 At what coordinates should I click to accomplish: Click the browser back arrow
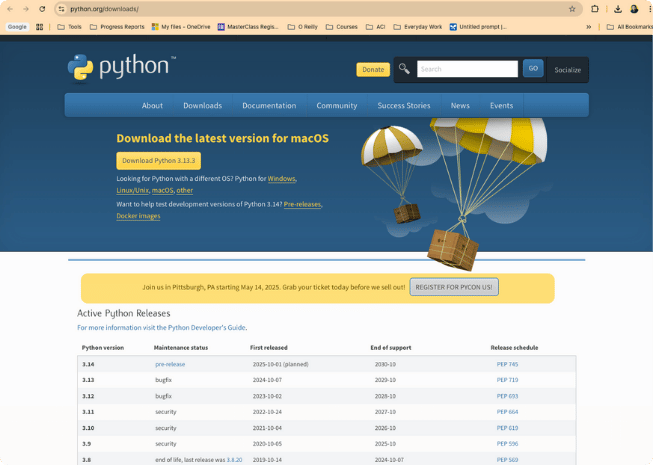[10, 9]
